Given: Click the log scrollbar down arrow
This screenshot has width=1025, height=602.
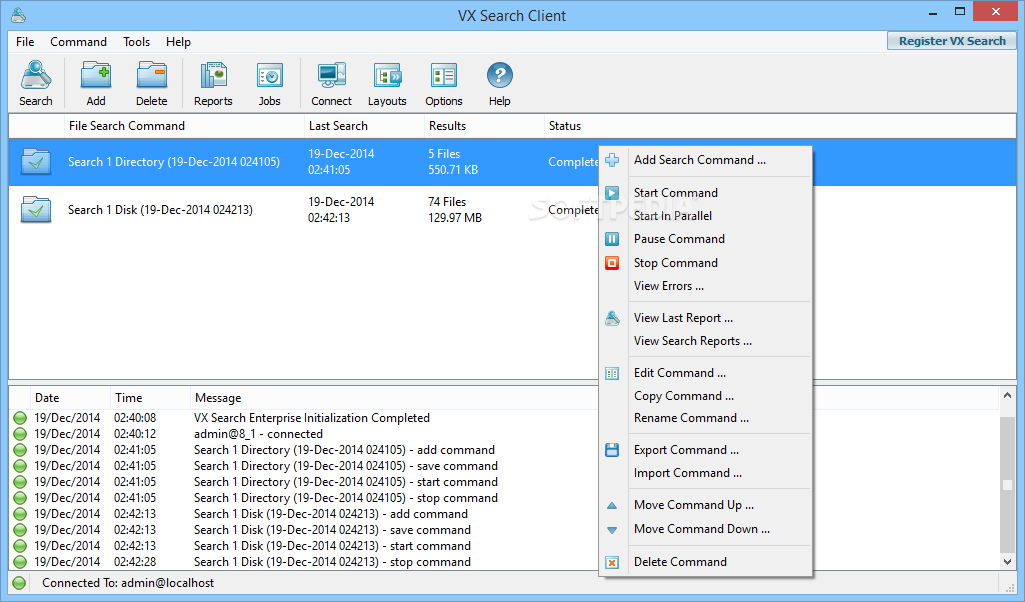Looking at the screenshot, I should click(1007, 561).
